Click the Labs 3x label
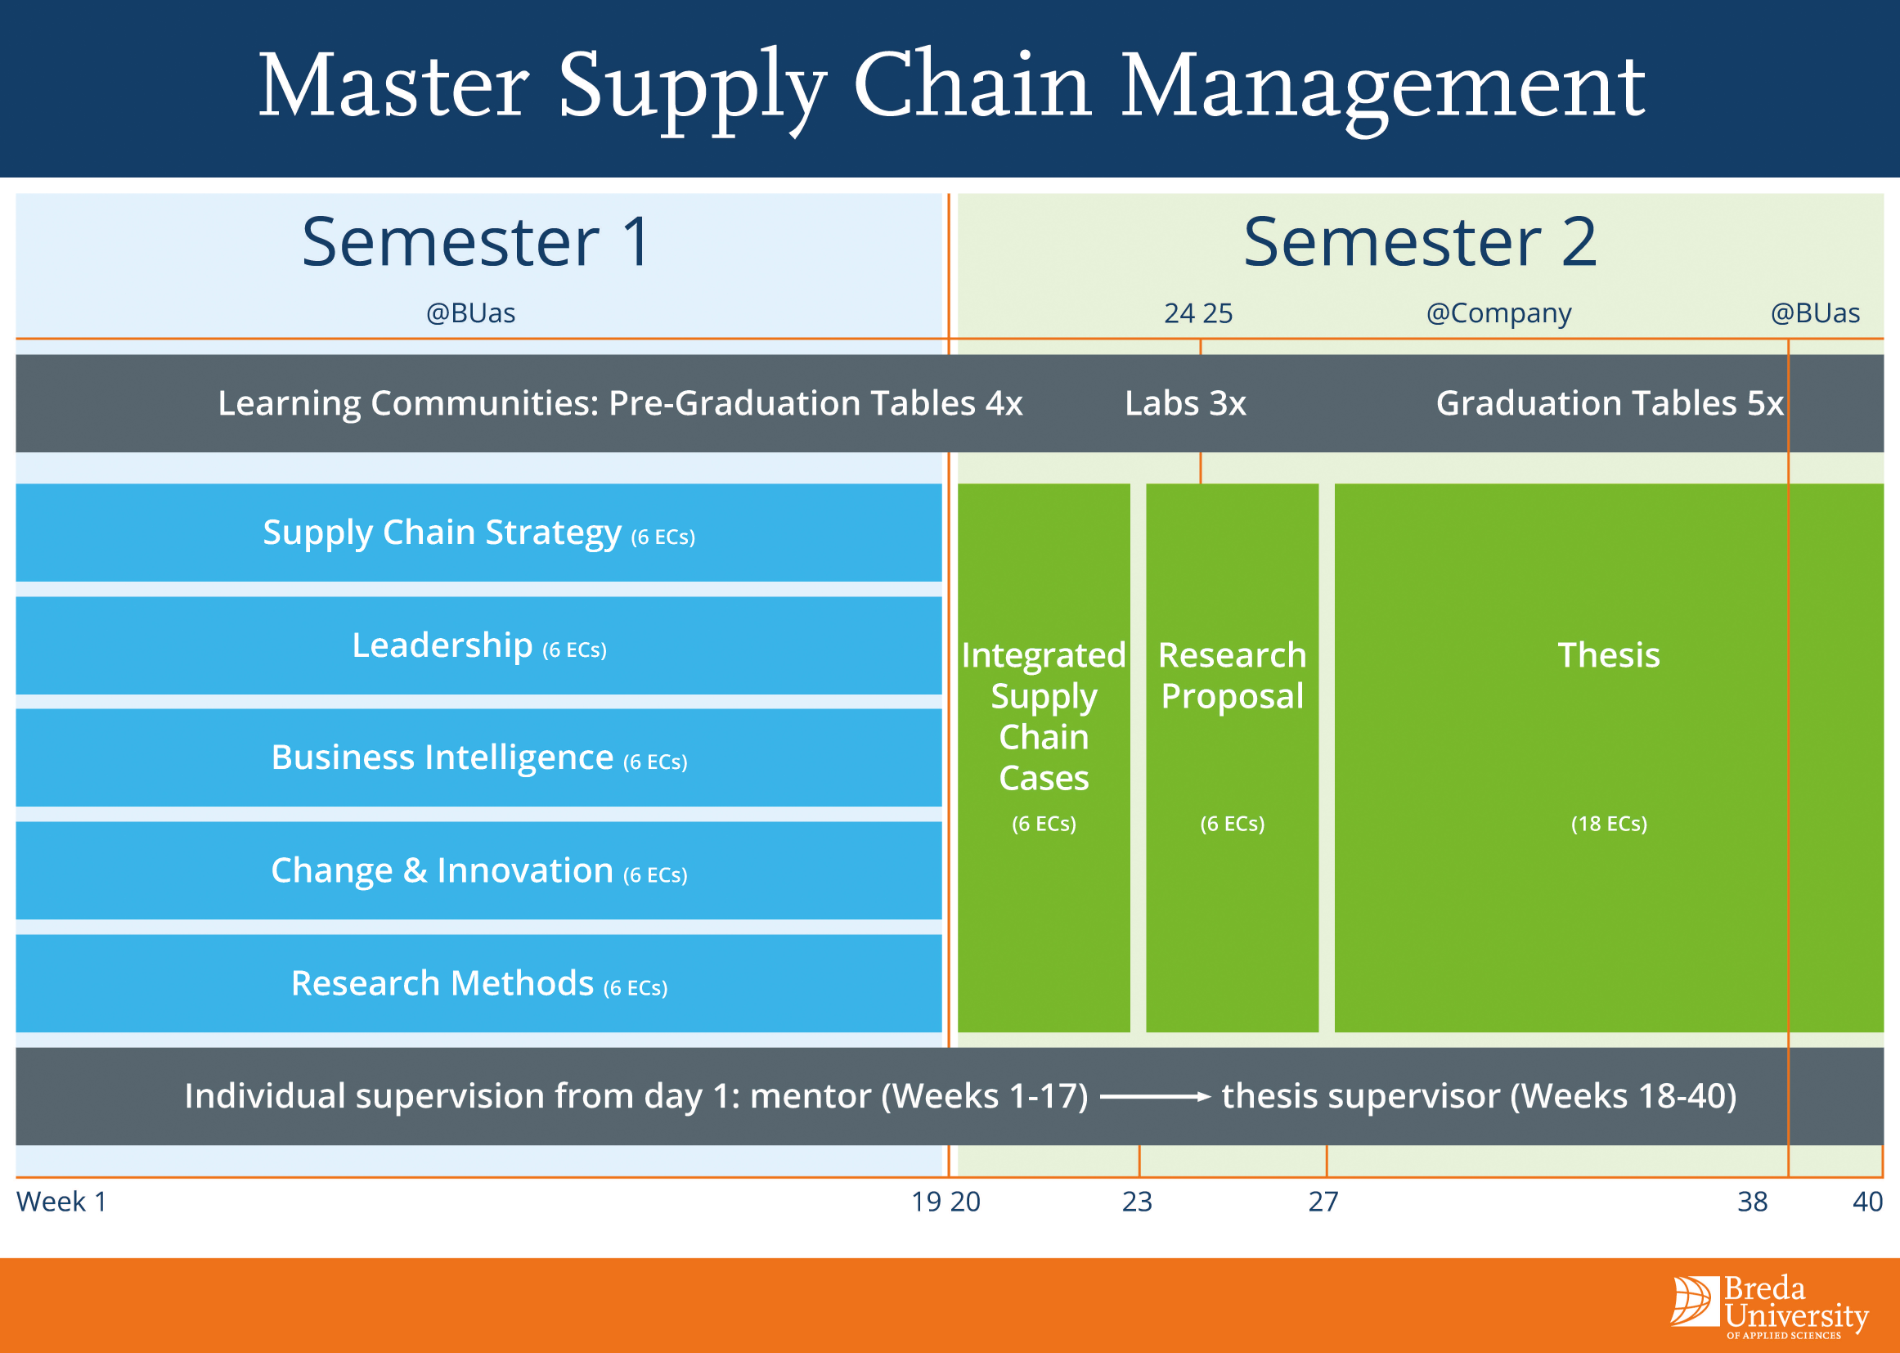The height and width of the screenshot is (1353, 1900). click(1185, 403)
